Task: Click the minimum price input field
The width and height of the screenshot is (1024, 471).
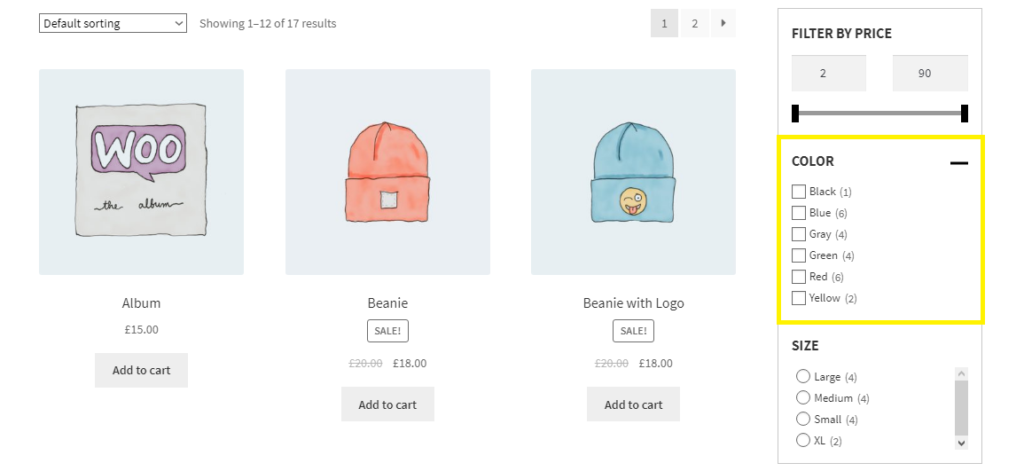Action: tap(829, 73)
